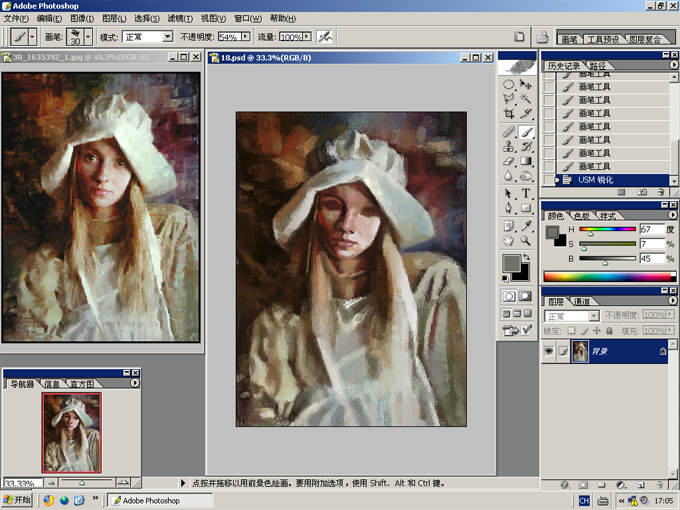Switch to the 色板 tab
The image size is (680, 510).
point(582,216)
